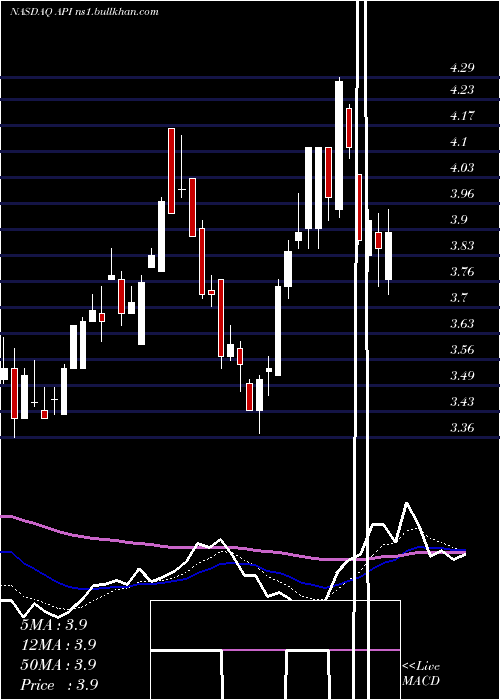Viewport: 500px width, 700px height.
Task: Click the 3.49 price axis label
Action: 462,375
